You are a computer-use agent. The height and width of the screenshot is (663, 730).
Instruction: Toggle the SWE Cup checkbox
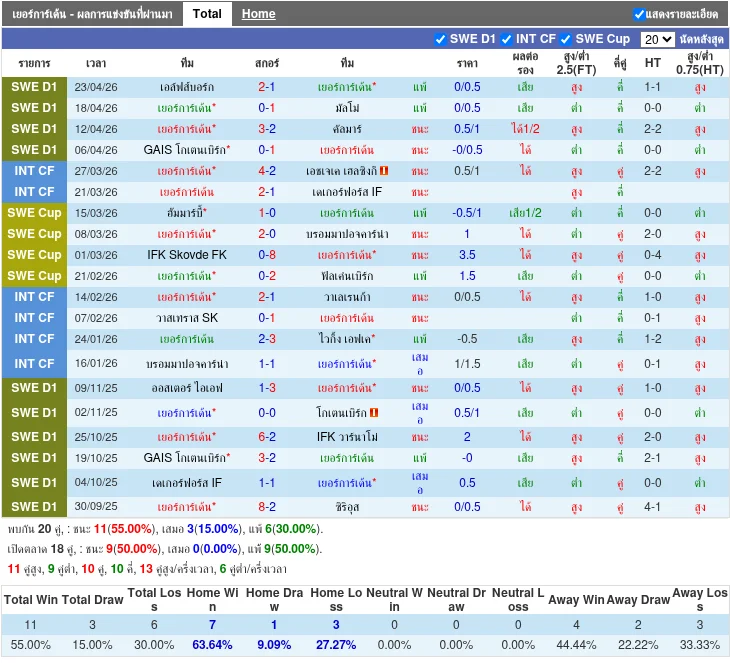coord(566,39)
